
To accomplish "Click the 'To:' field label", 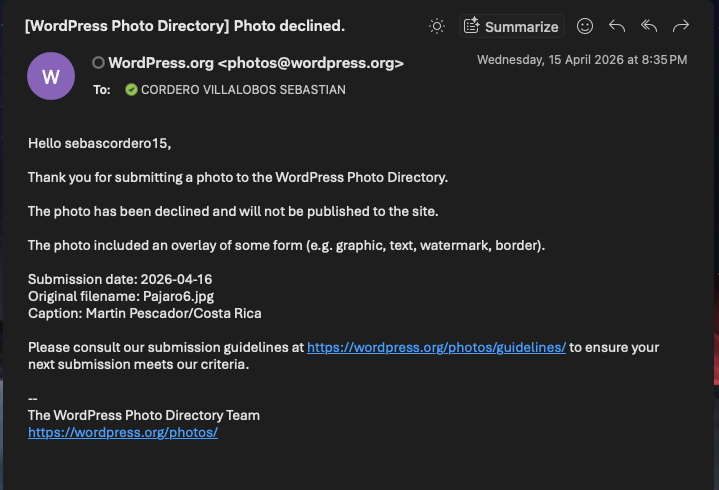I will 102,90.
